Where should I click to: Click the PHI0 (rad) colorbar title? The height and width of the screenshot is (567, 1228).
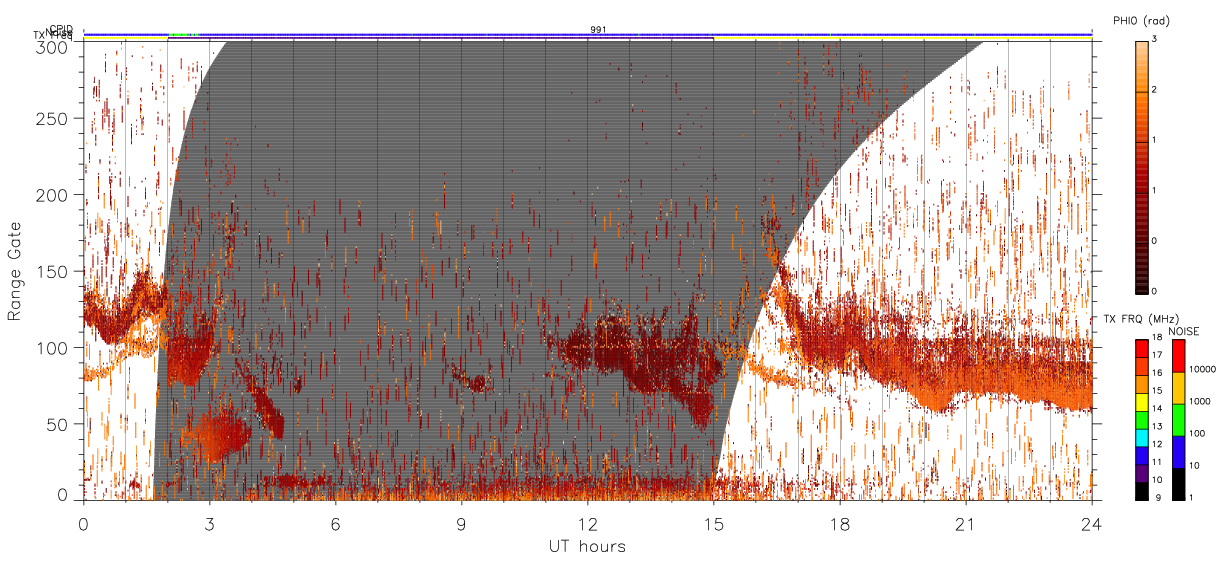point(1141,21)
